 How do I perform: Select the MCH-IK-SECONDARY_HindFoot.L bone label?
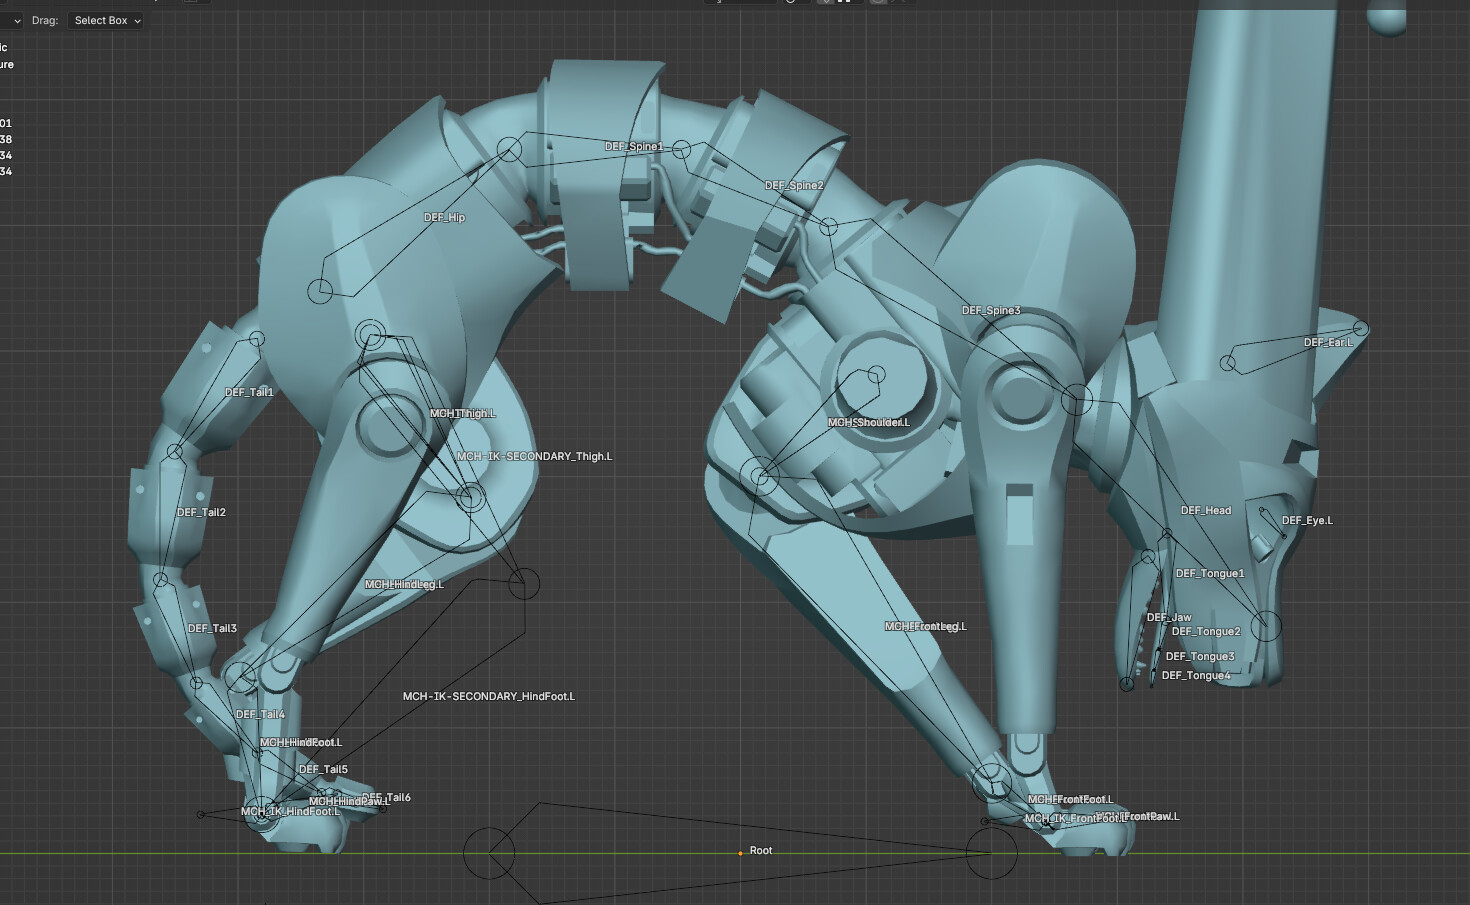488,696
